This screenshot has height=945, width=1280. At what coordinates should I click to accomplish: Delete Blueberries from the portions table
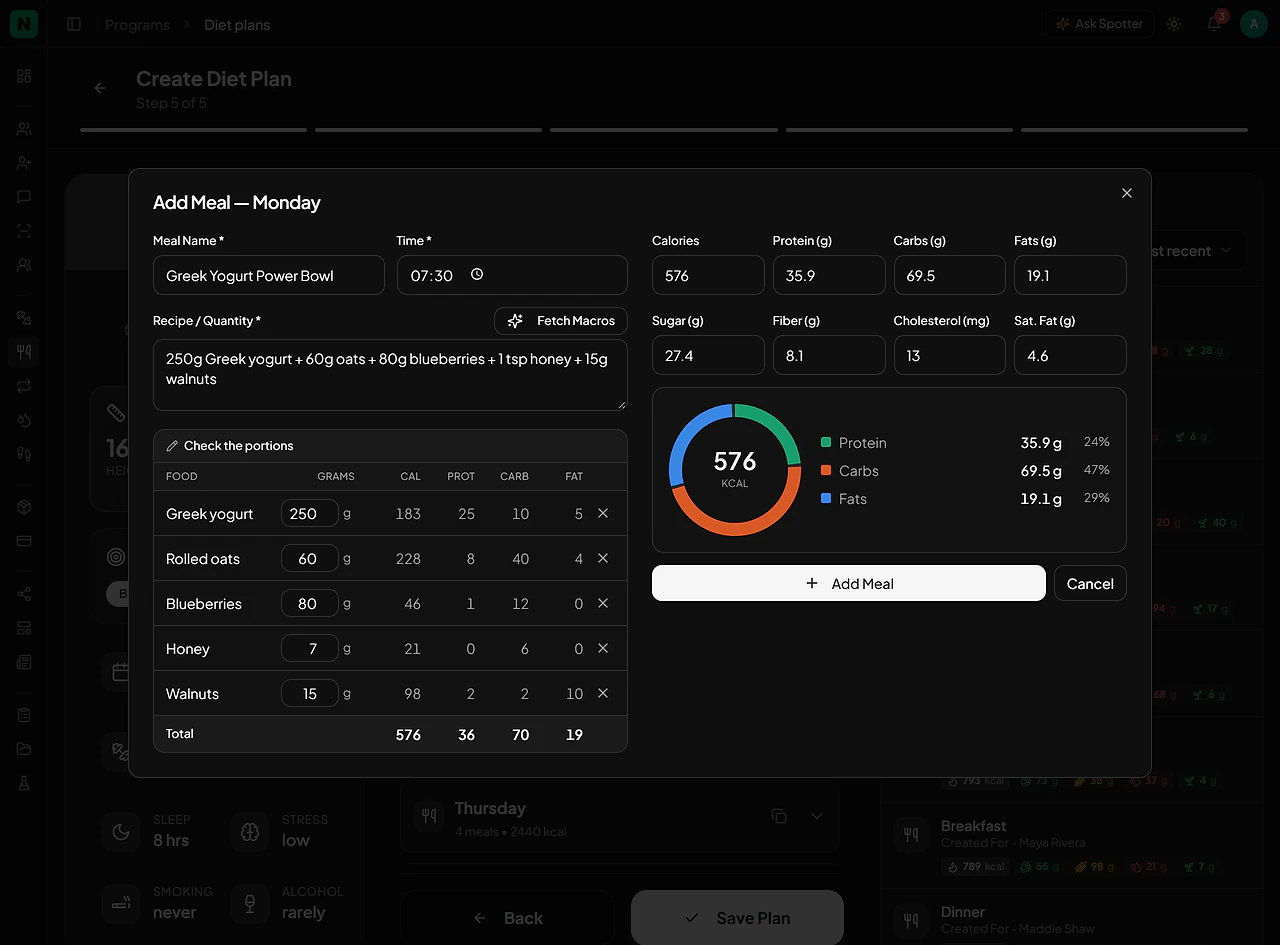pyautogui.click(x=603, y=603)
